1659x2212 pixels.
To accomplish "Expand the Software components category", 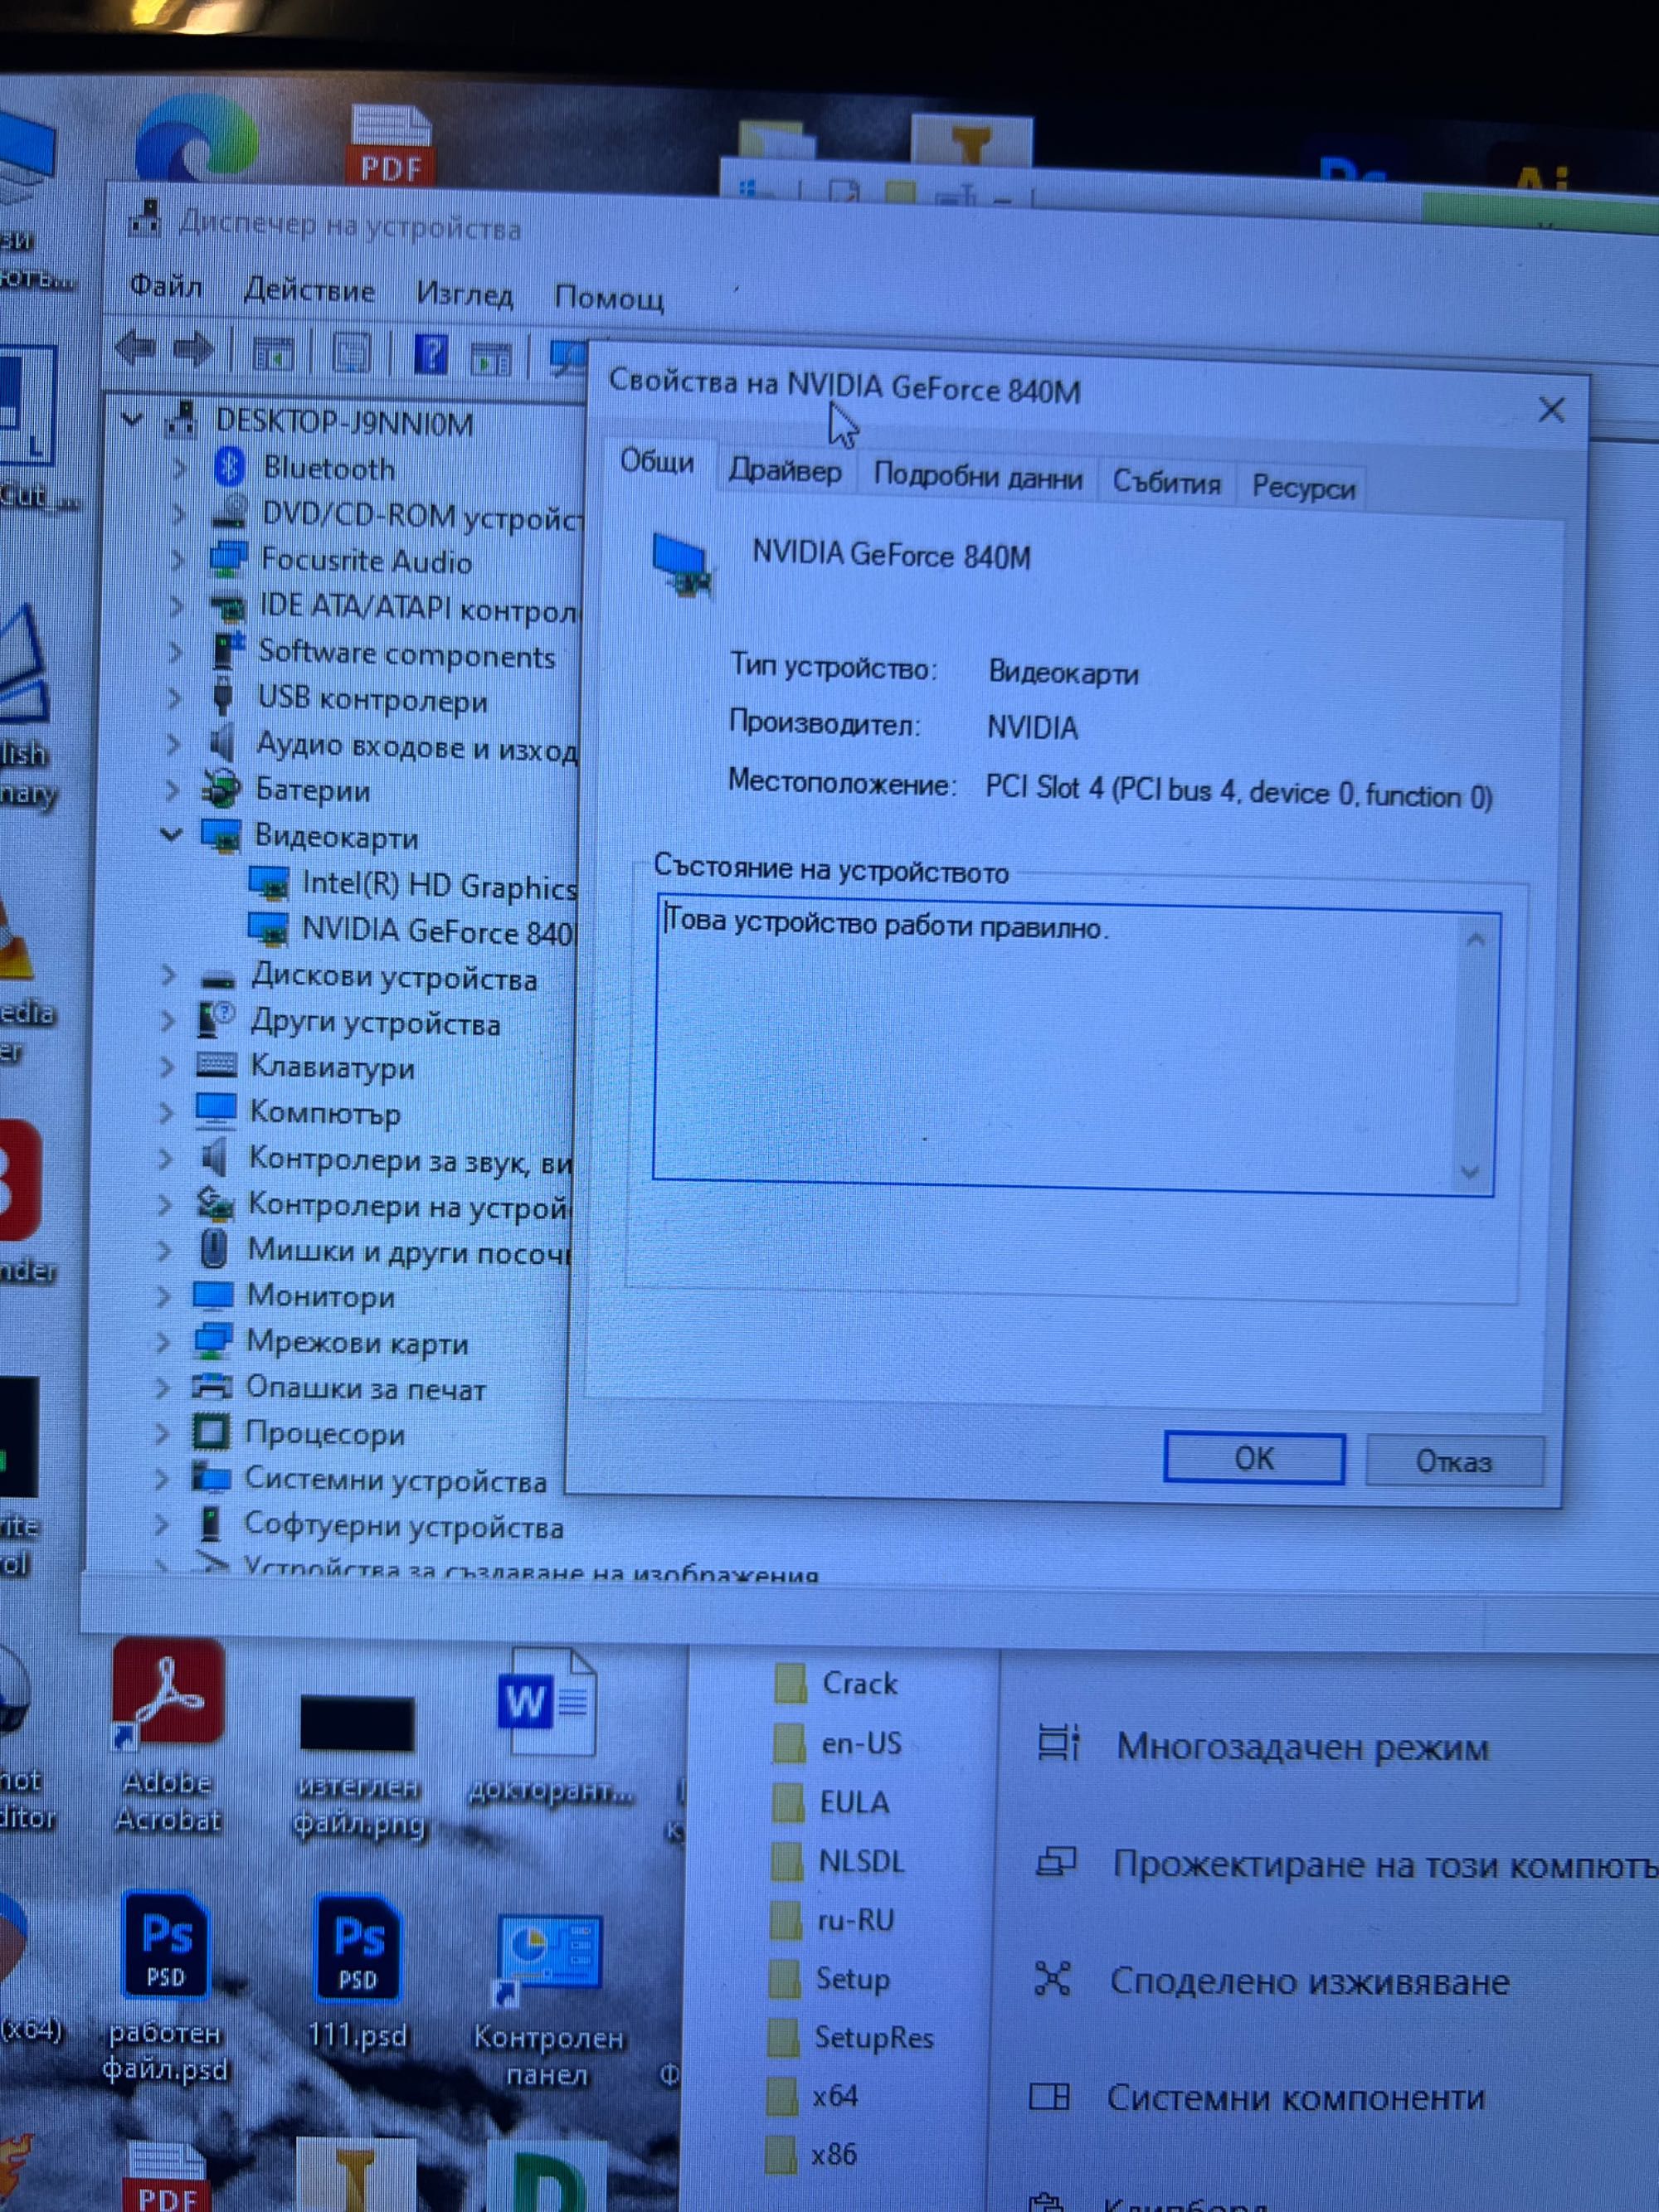I will tap(176, 651).
